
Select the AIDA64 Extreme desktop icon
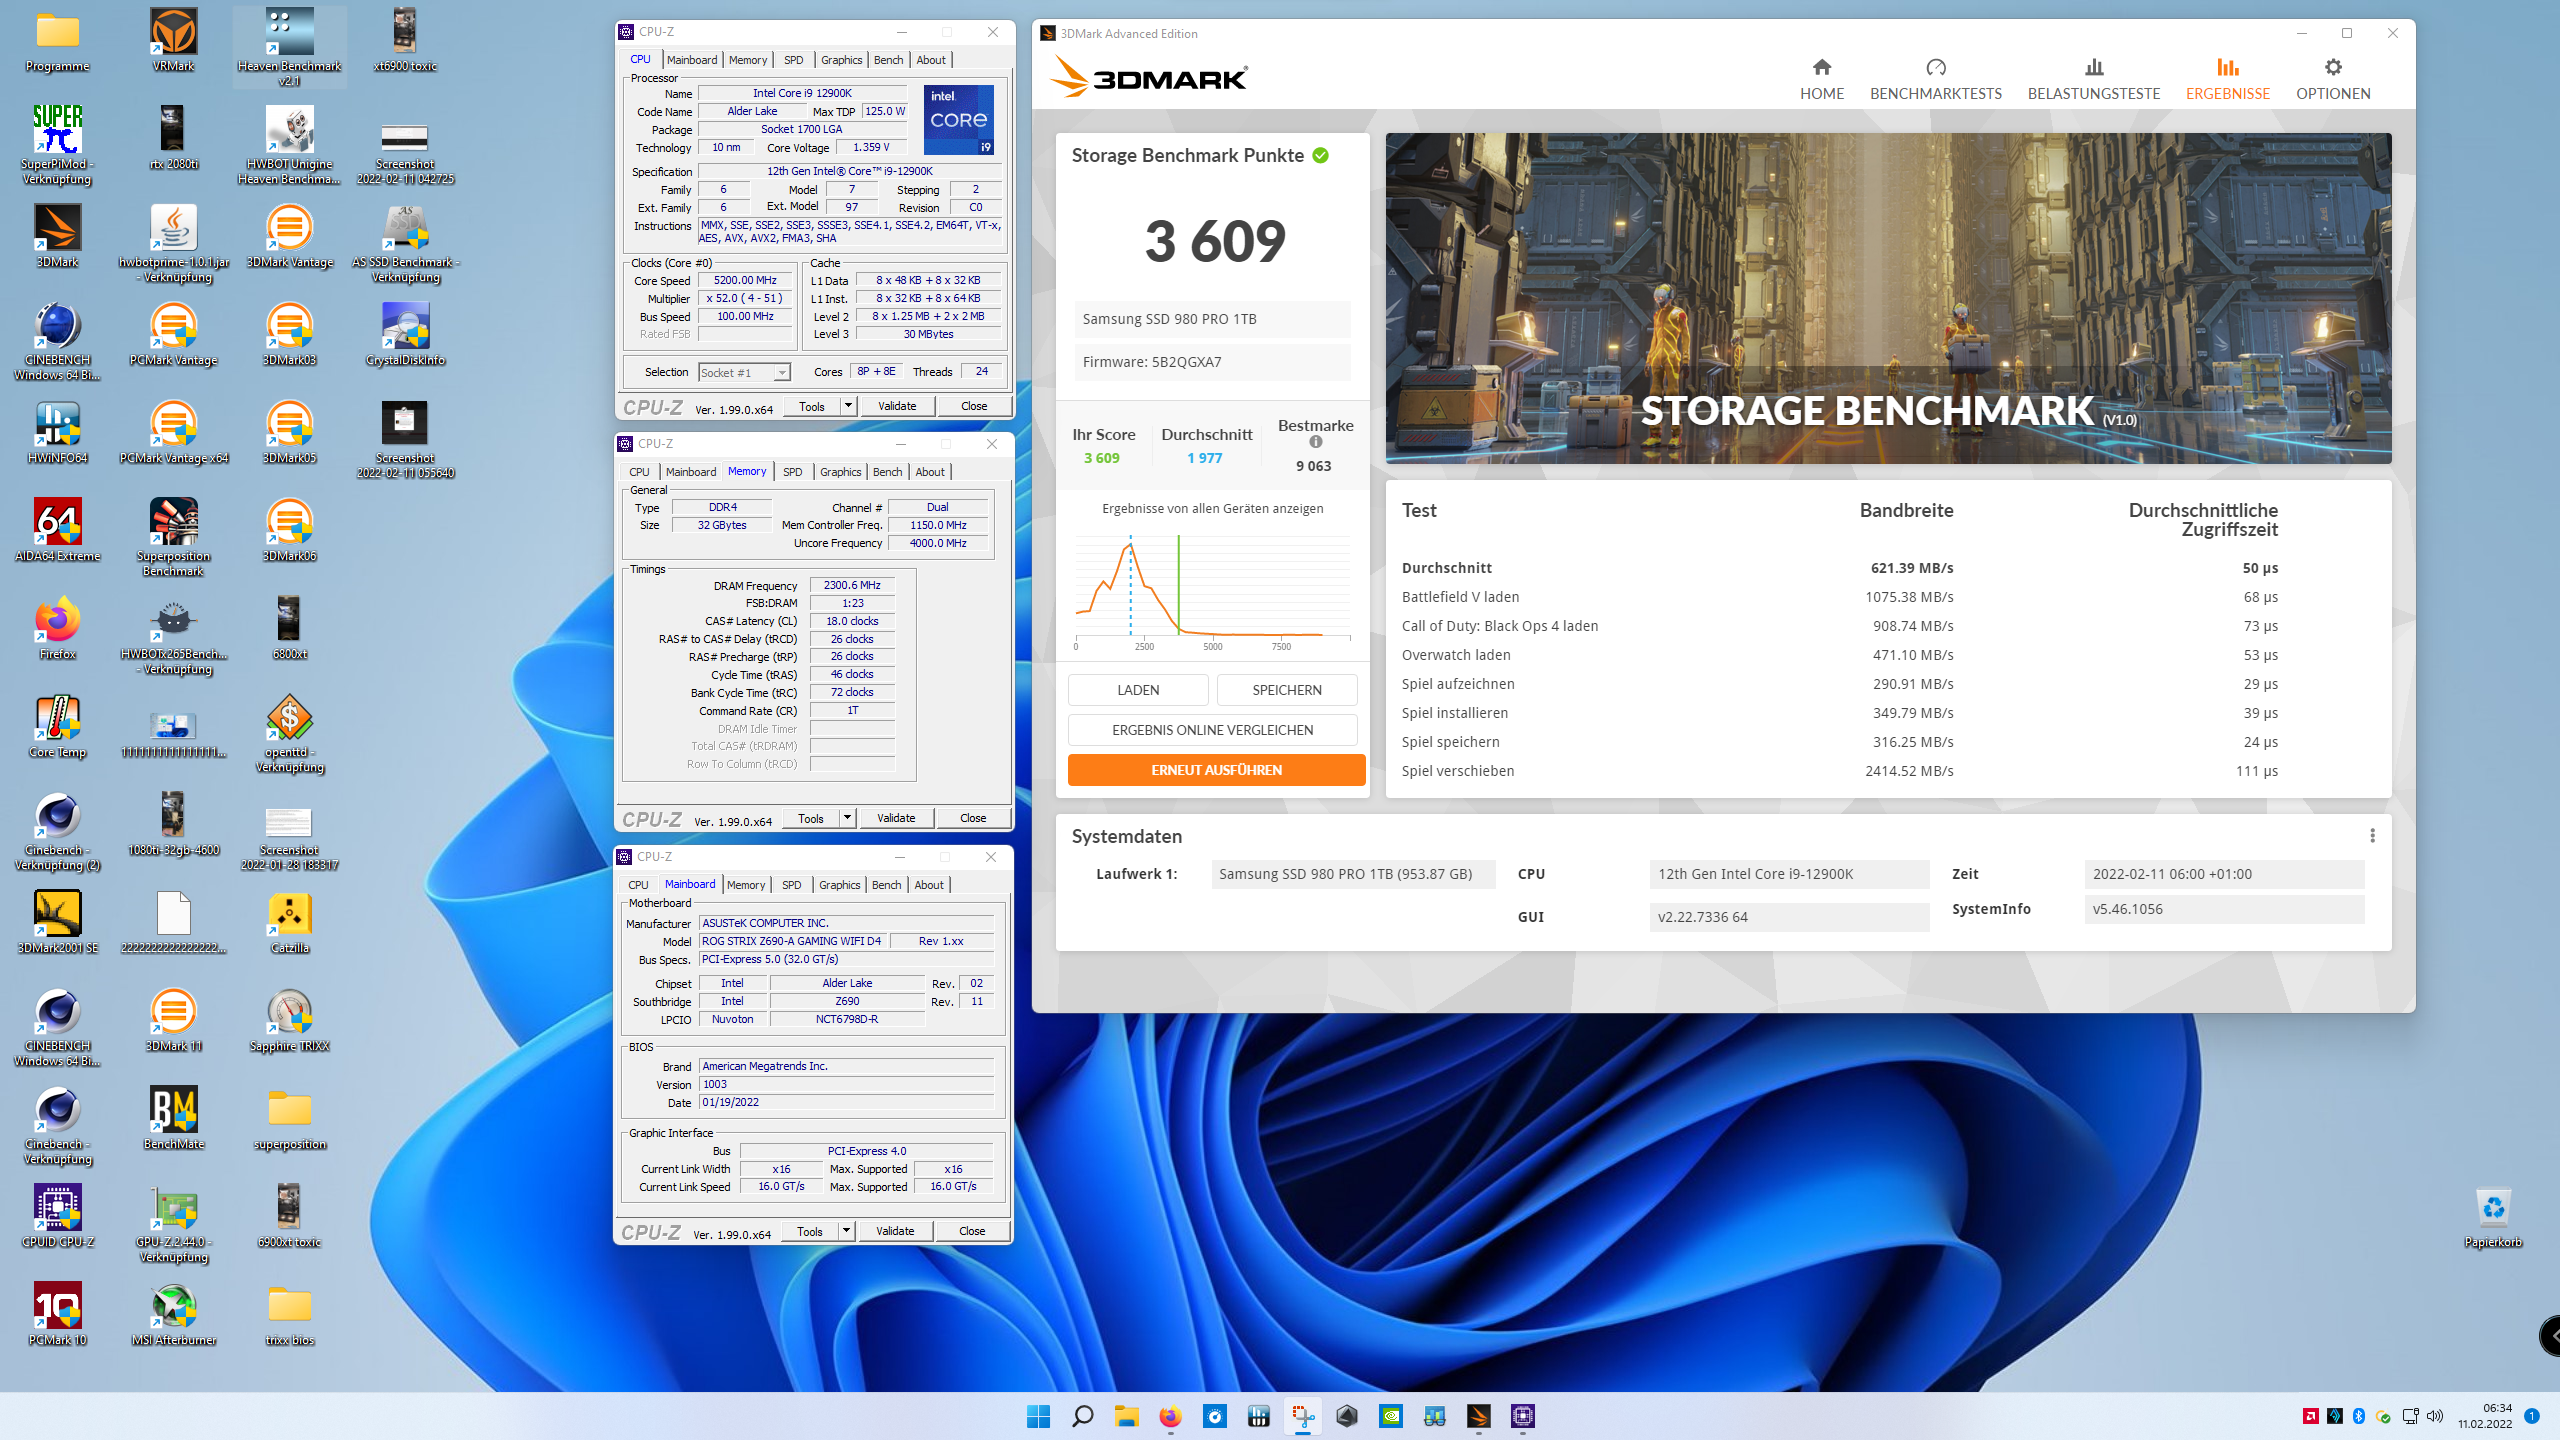(58, 531)
